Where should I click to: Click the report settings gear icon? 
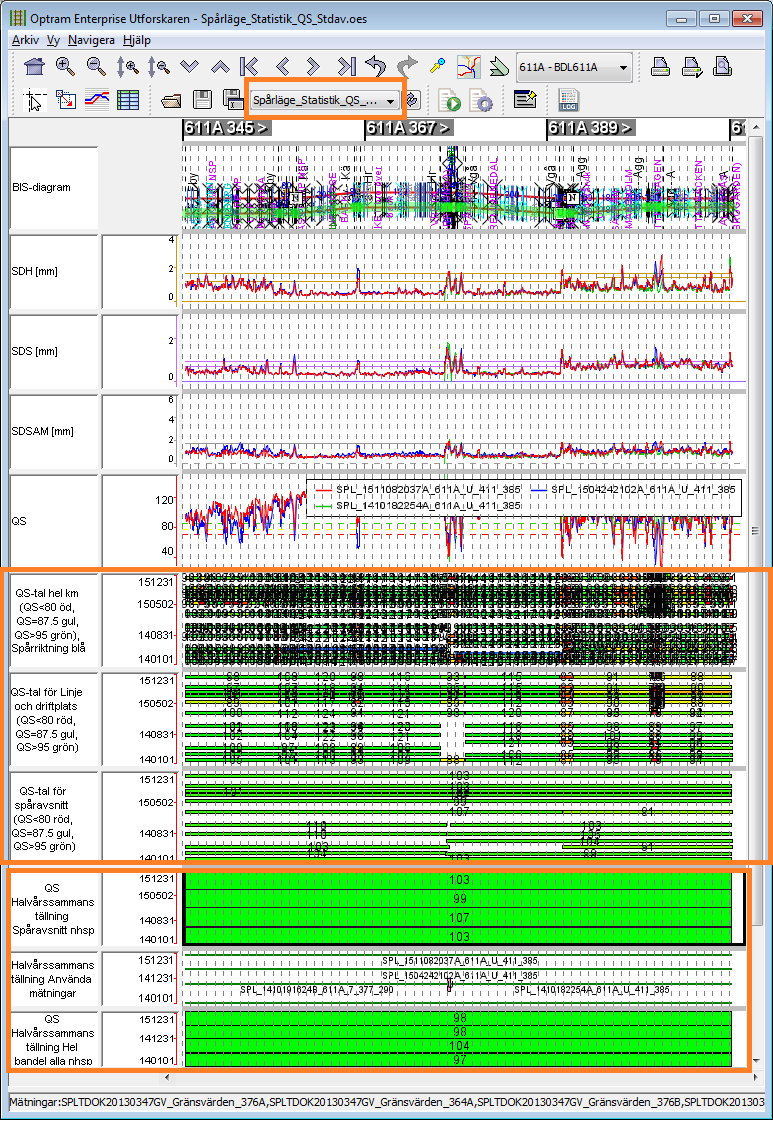[x=481, y=100]
